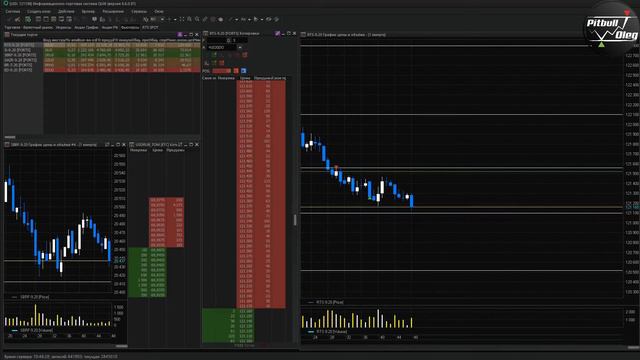
Task: Click the red POS value field
Action: [x=222, y=71]
